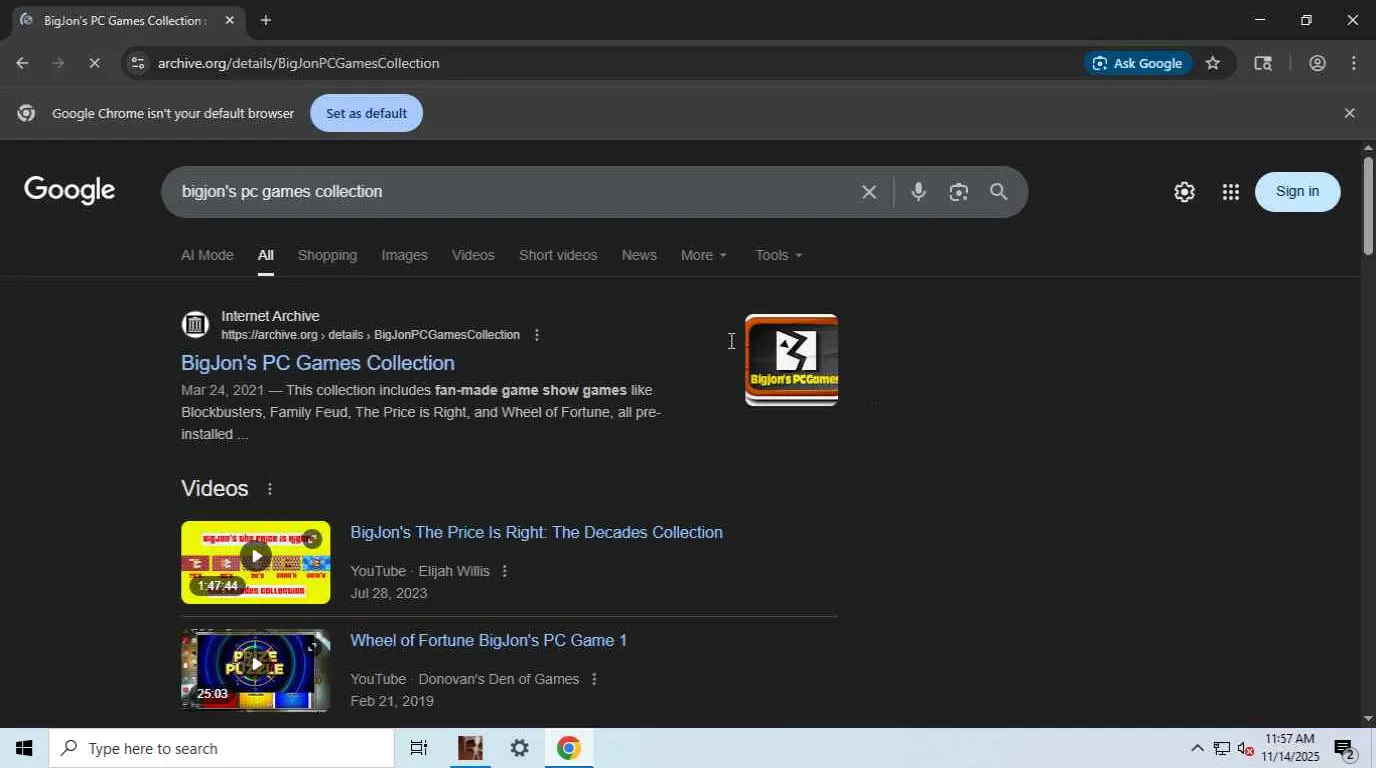Viewport: 1376px width, 768px height.
Task: Search by image lens icon
Action: [958, 192]
